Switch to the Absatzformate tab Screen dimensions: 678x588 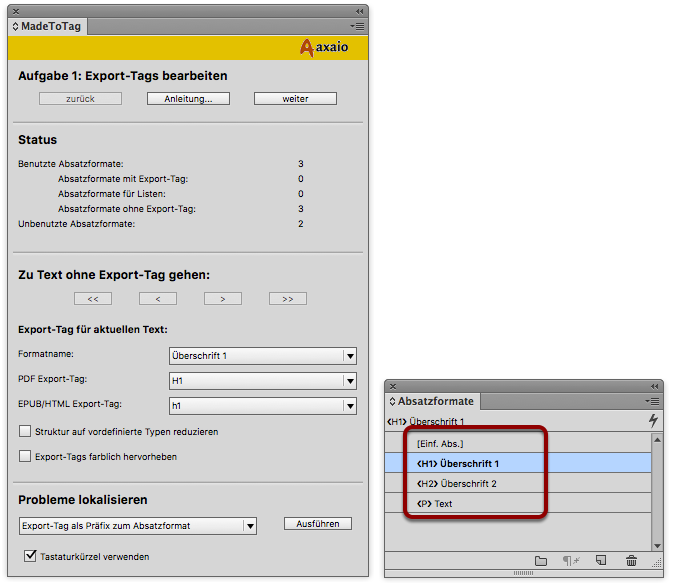(433, 402)
